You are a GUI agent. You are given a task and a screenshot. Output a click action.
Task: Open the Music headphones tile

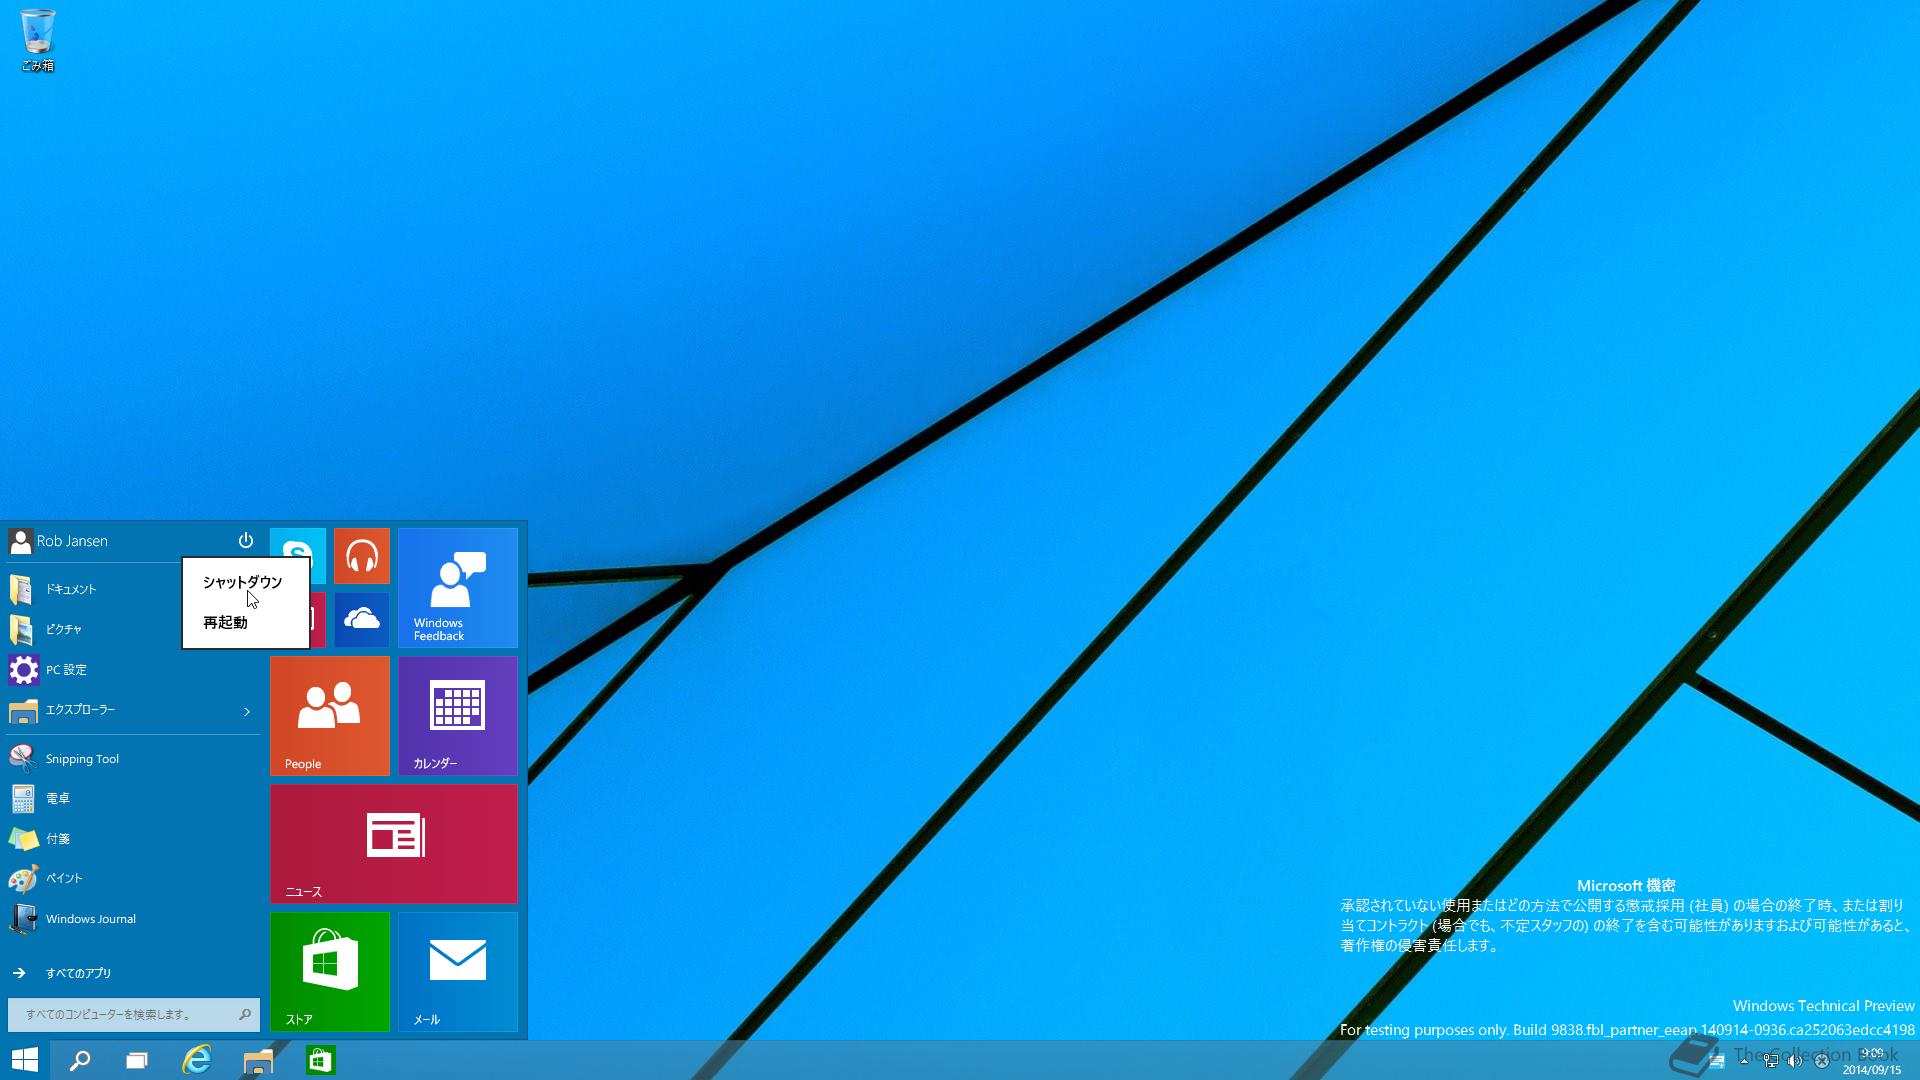[362, 556]
